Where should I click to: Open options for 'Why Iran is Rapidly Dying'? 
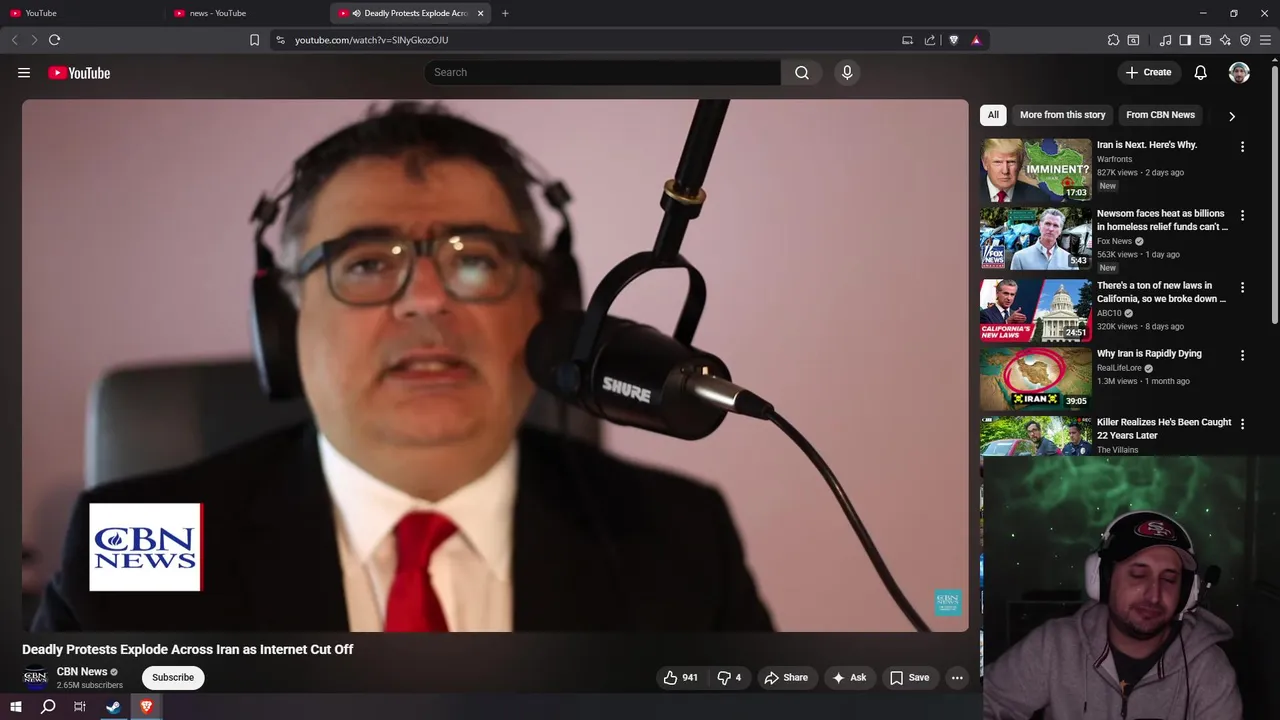1243,355
